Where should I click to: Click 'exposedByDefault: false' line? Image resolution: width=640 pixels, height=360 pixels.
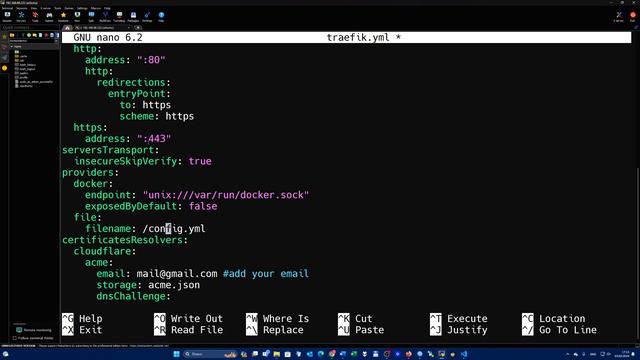(151, 206)
